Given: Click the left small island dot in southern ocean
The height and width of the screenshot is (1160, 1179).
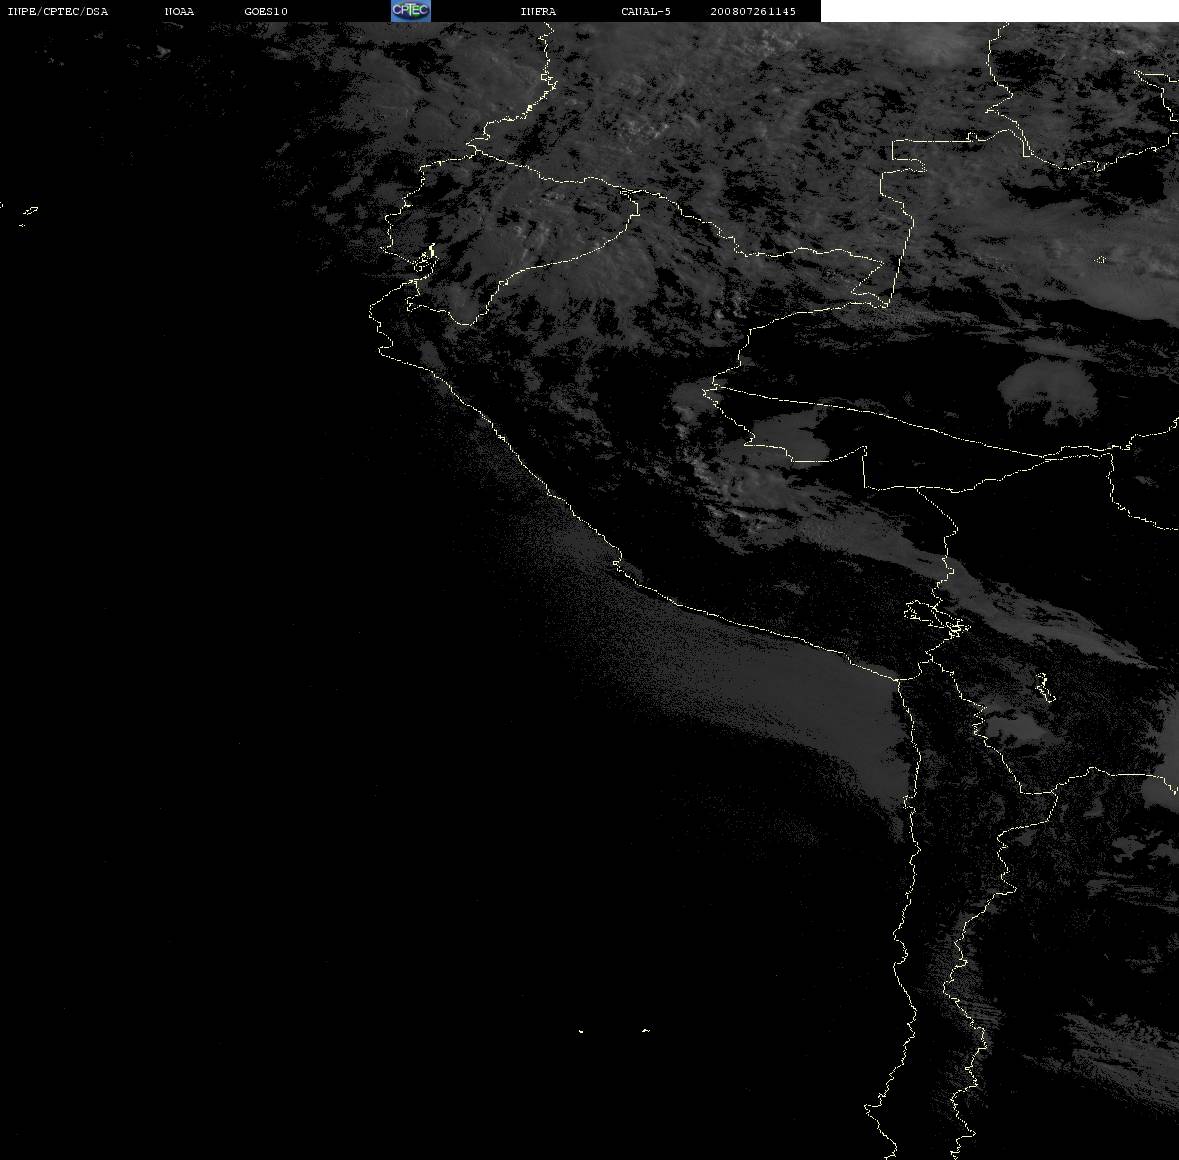Looking at the screenshot, I should (581, 1031).
